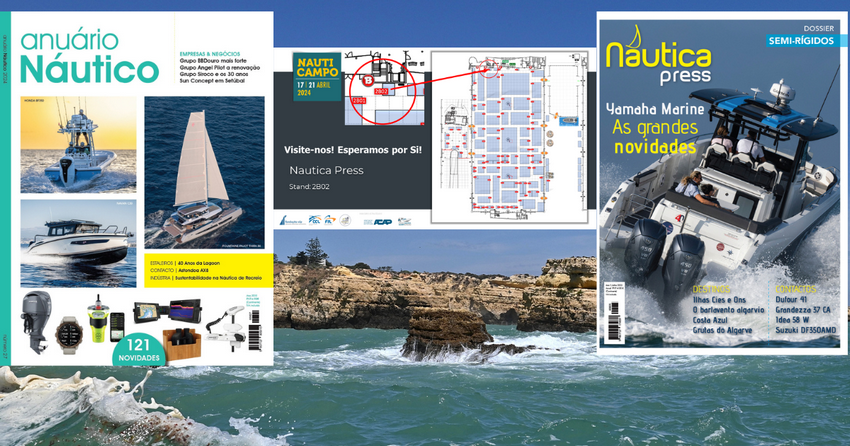
Task: Click the 'CONTACTOS' section heading
Action: point(795,289)
